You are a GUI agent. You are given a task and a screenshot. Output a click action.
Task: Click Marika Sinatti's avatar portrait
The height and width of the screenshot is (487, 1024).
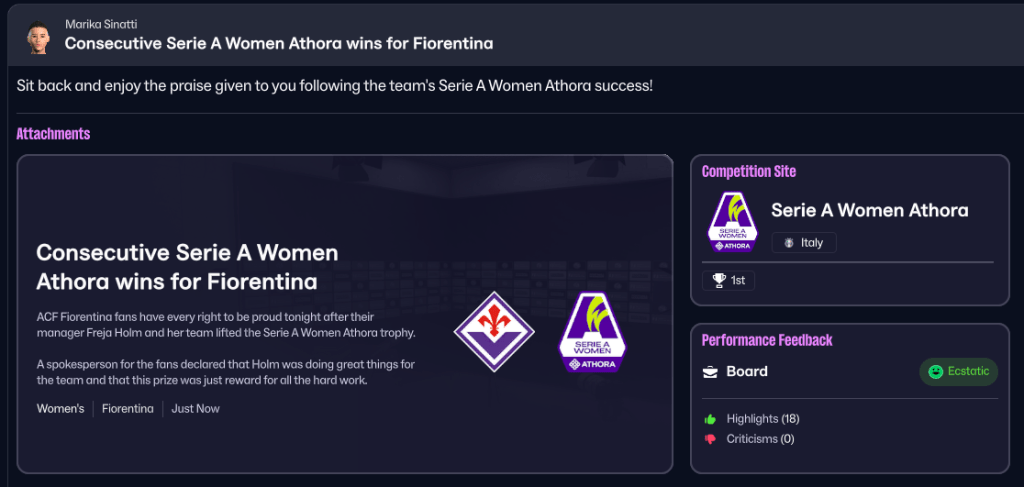click(37, 35)
